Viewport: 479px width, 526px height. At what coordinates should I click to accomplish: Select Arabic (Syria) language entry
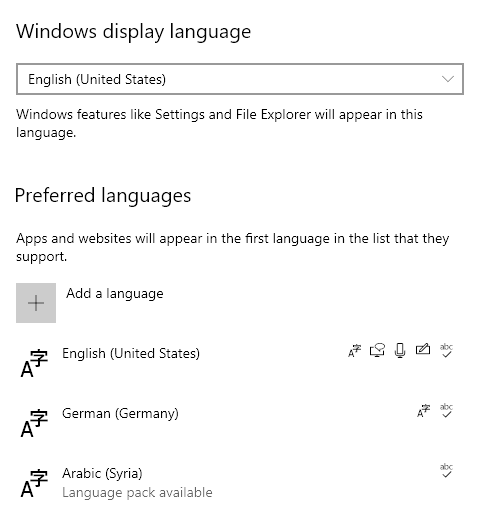click(237, 483)
